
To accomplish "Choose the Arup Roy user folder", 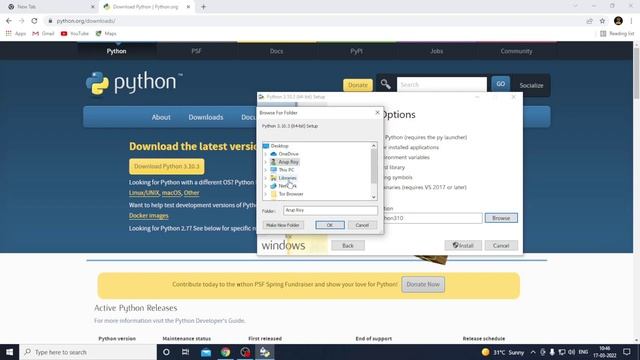I will click(x=288, y=162).
